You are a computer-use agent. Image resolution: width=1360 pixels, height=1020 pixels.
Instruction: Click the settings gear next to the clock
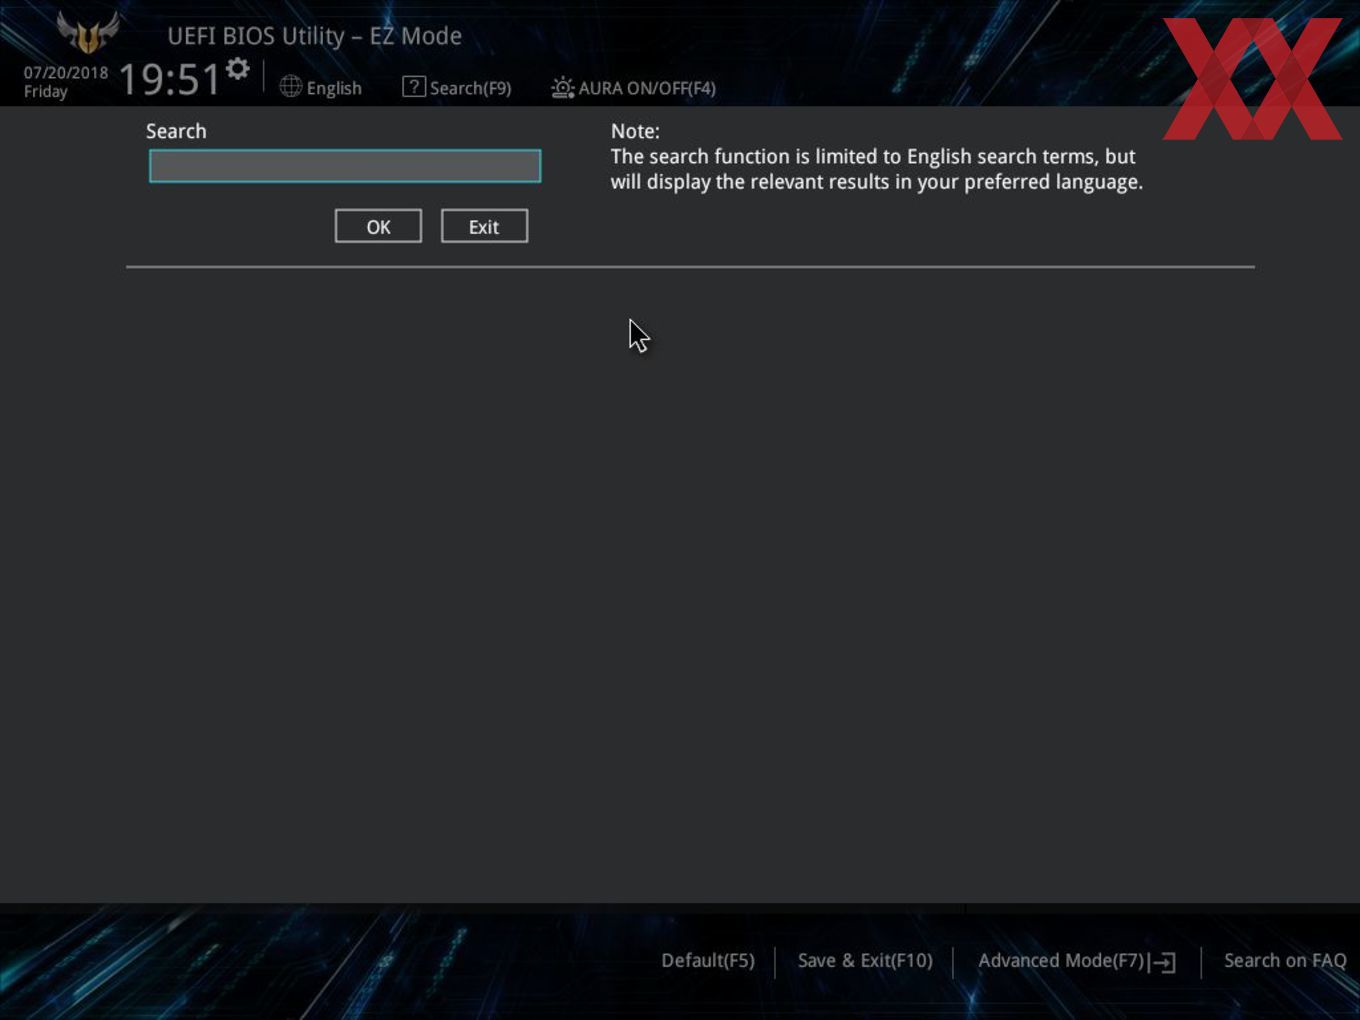click(238, 69)
